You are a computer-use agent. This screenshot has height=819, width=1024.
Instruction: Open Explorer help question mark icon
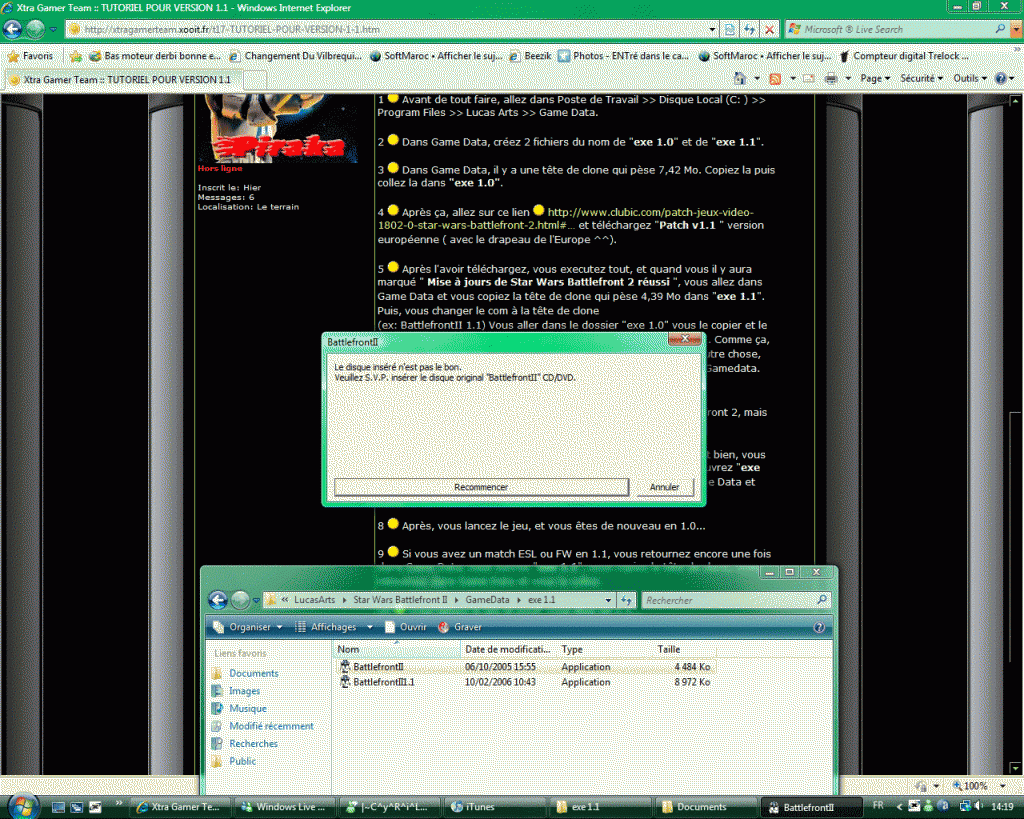pos(819,627)
